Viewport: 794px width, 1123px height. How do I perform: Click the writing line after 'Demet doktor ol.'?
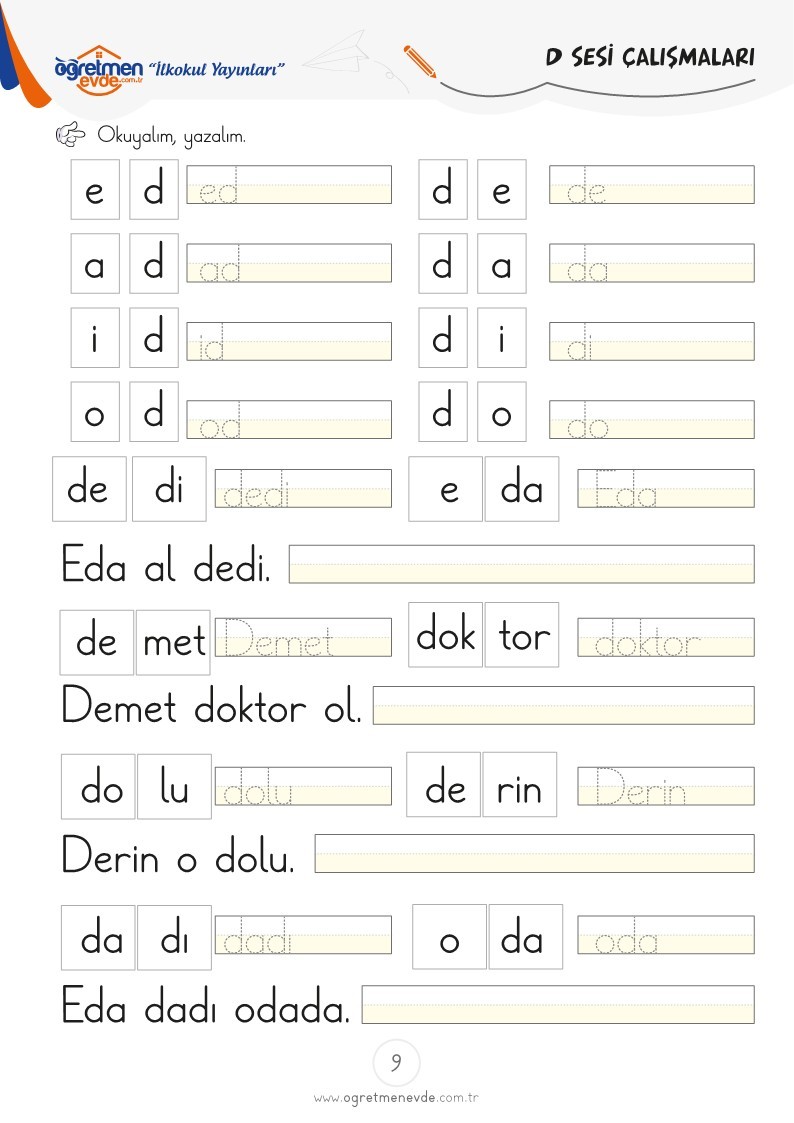(x=563, y=705)
